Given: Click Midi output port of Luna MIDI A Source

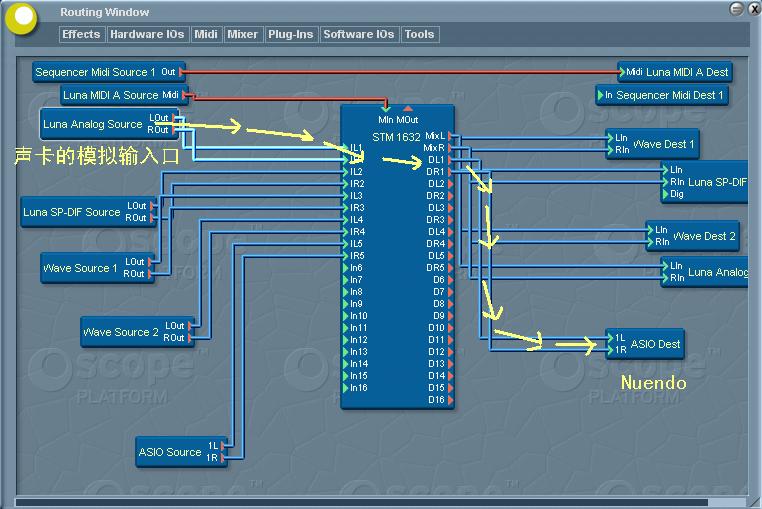Looking at the screenshot, I should [x=186, y=95].
